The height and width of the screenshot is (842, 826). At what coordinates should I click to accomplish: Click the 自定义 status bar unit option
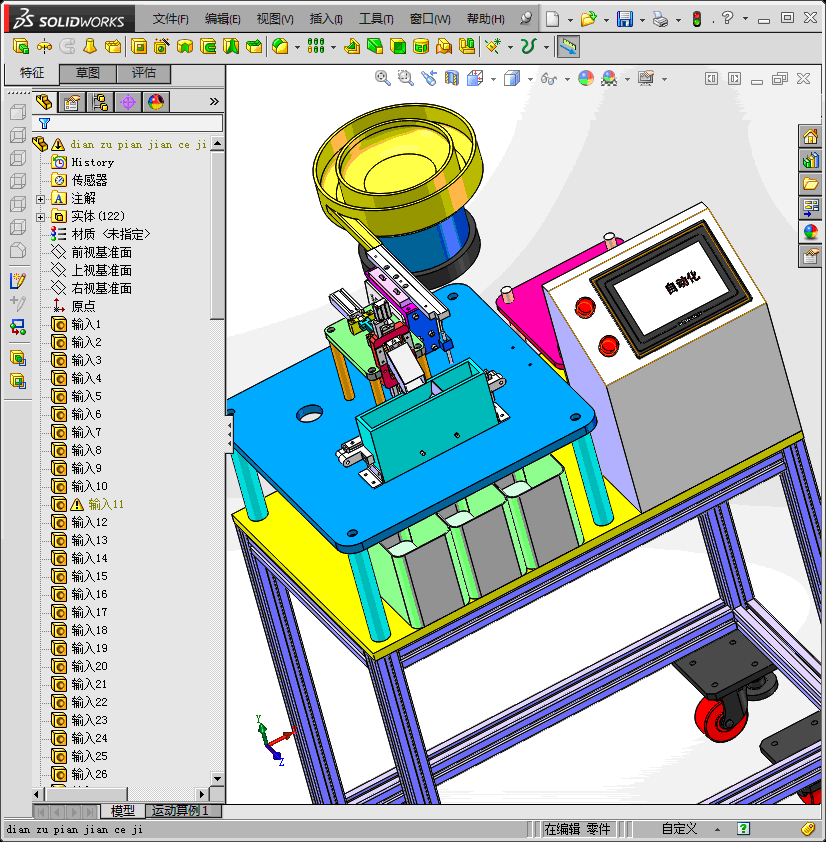pos(679,829)
